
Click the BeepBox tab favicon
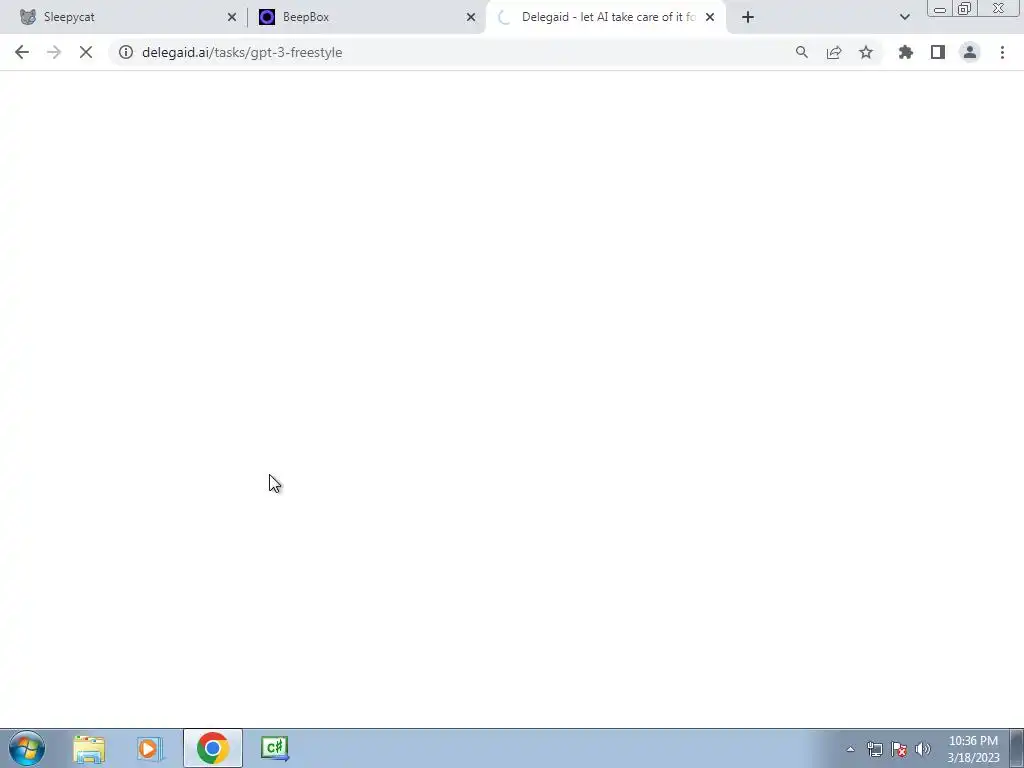[266, 17]
